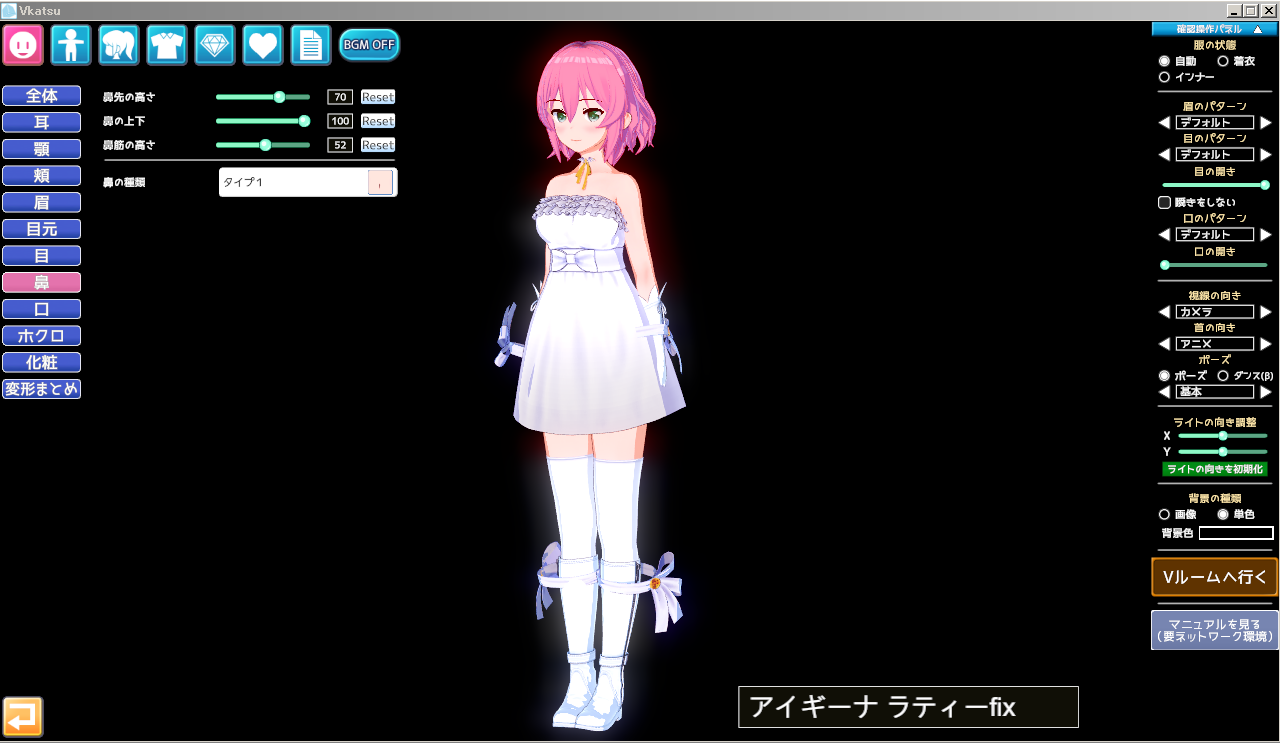
Task: Select 画像 background type radio button
Action: pos(1164,514)
